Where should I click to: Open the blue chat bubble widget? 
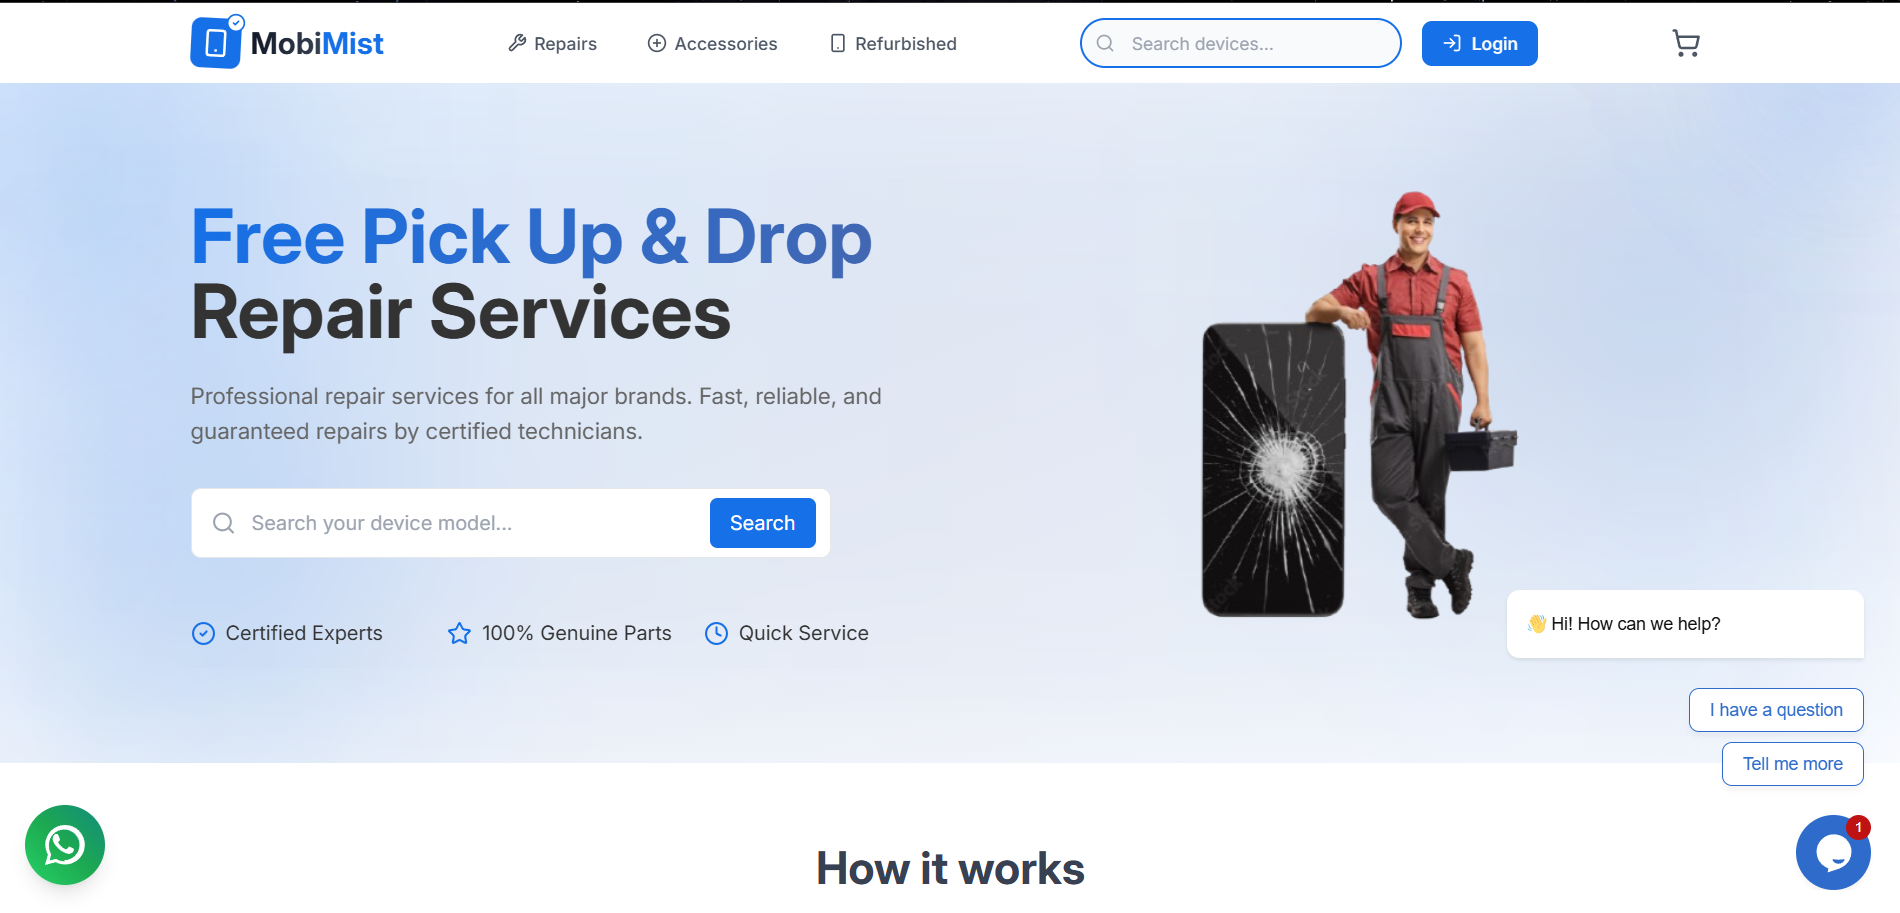coord(1833,852)
